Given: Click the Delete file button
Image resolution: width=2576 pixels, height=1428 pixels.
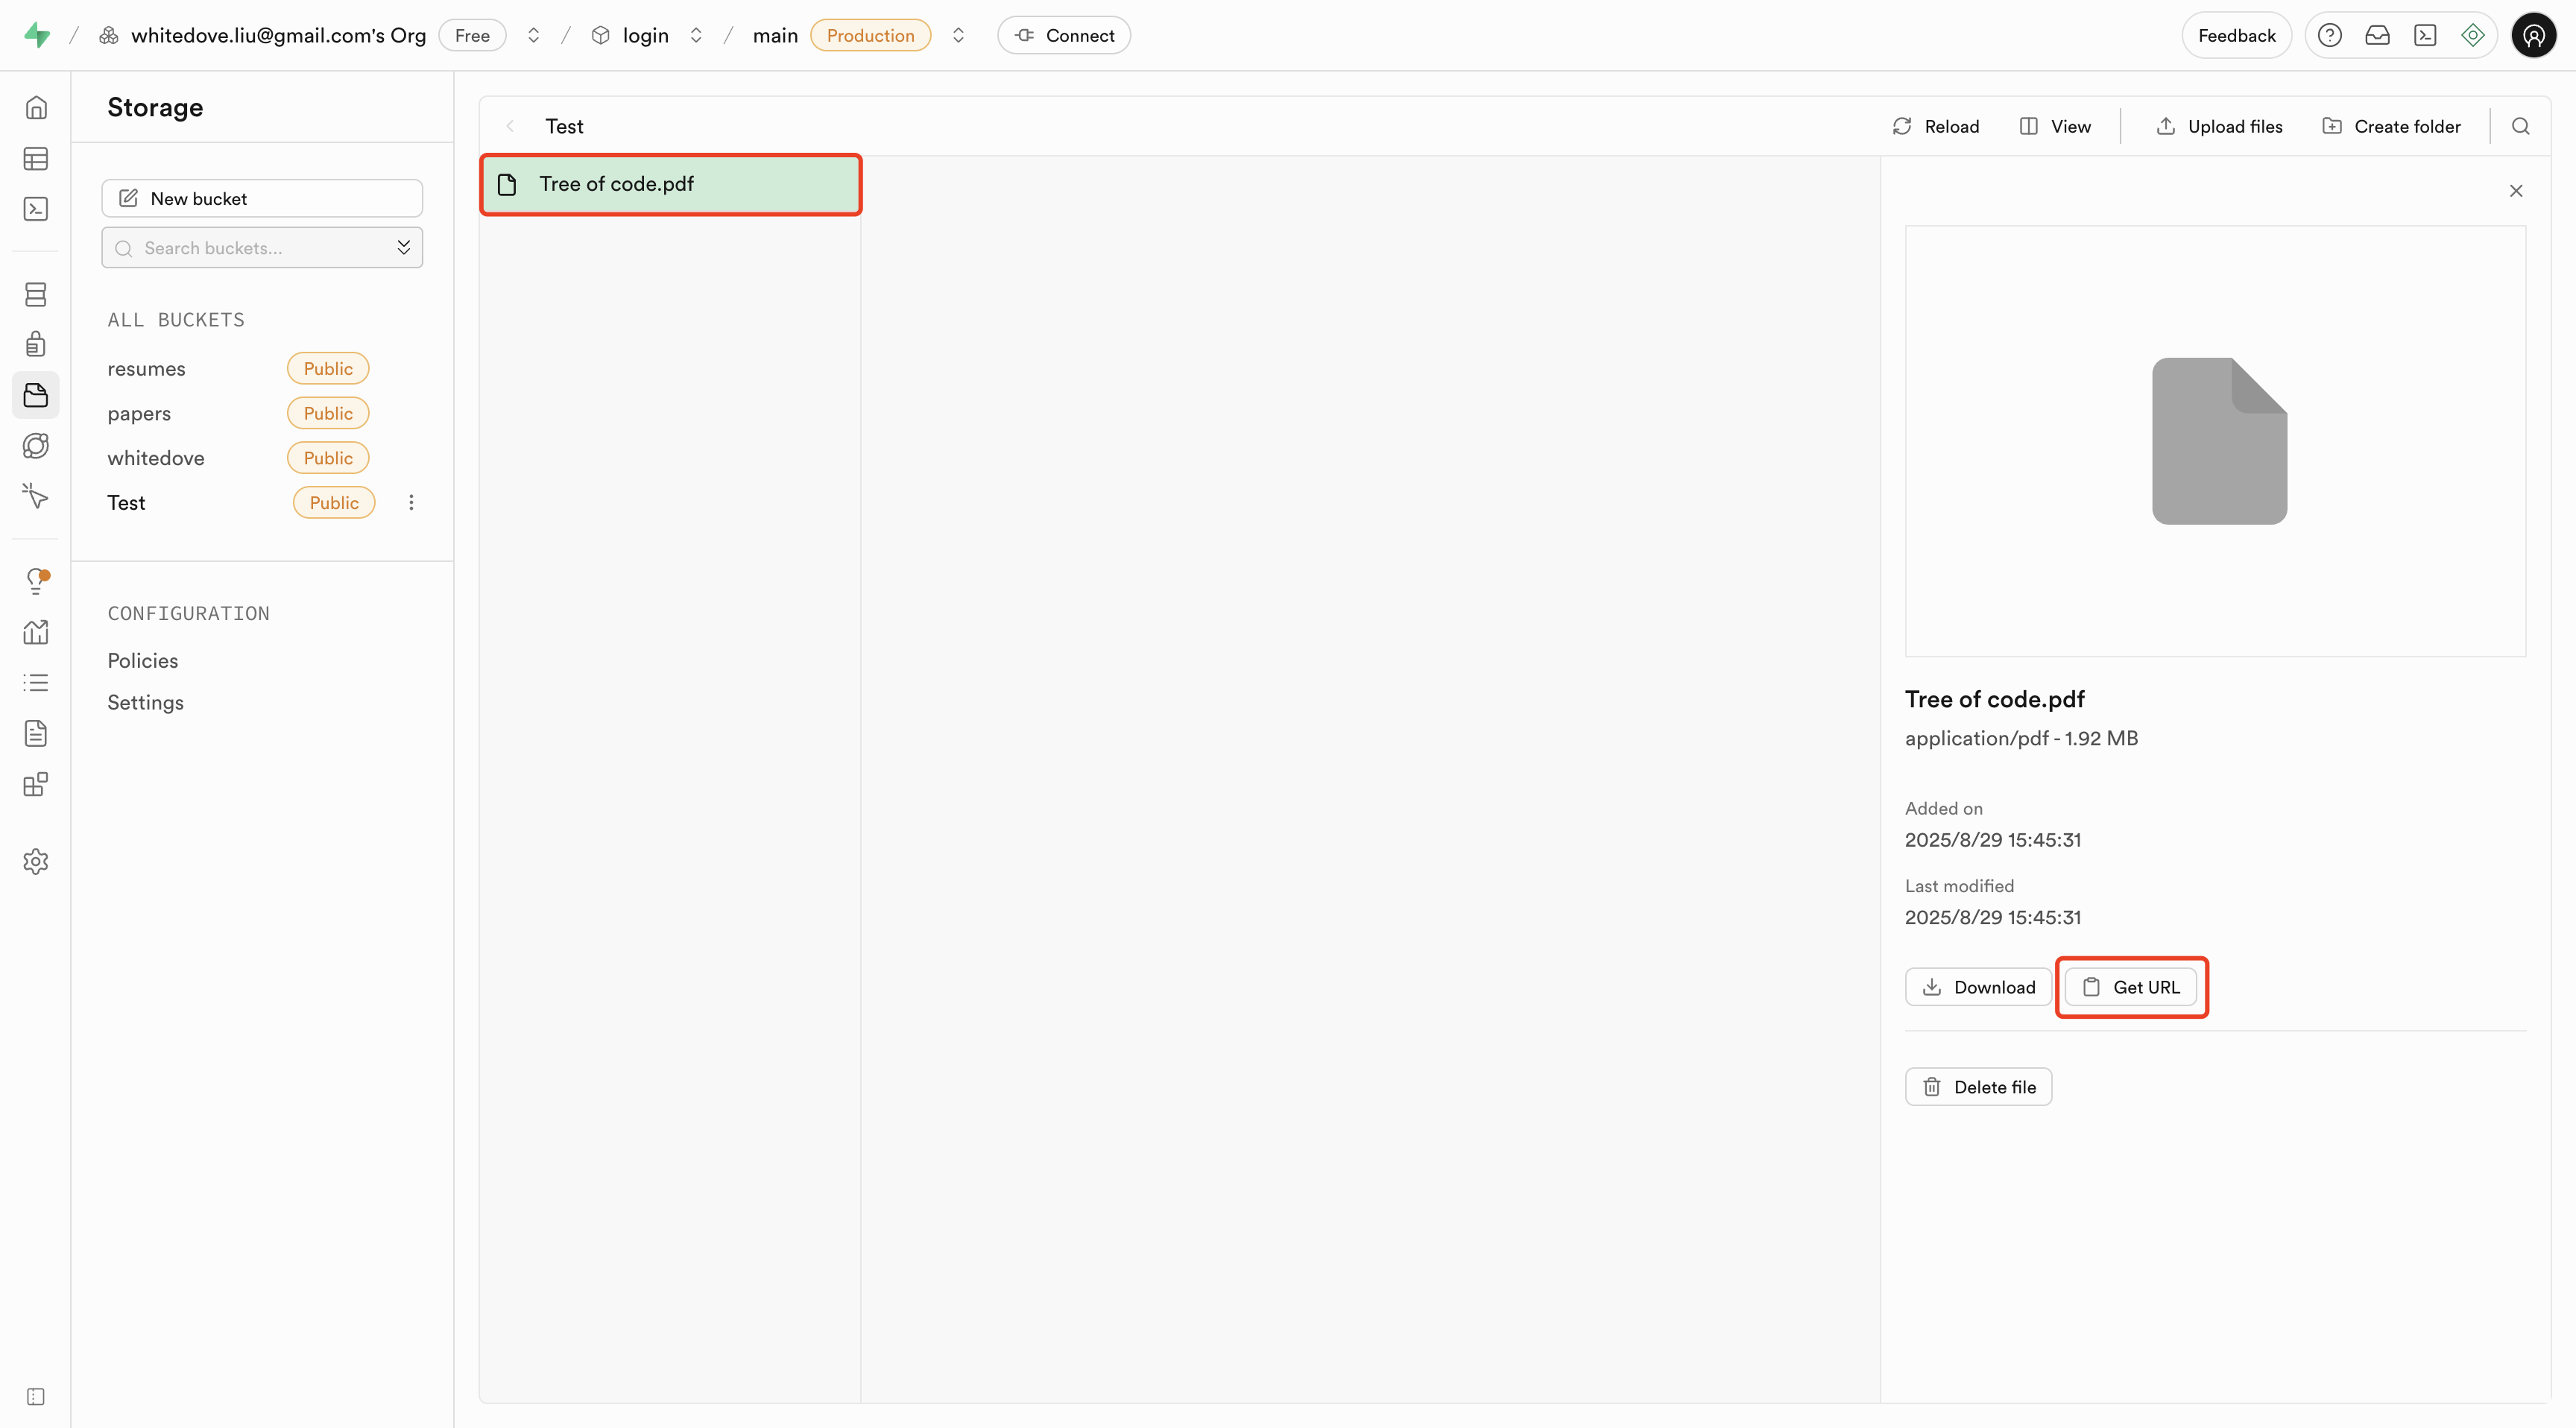Looking at the screenshot, I should tap(1978, 1087).
